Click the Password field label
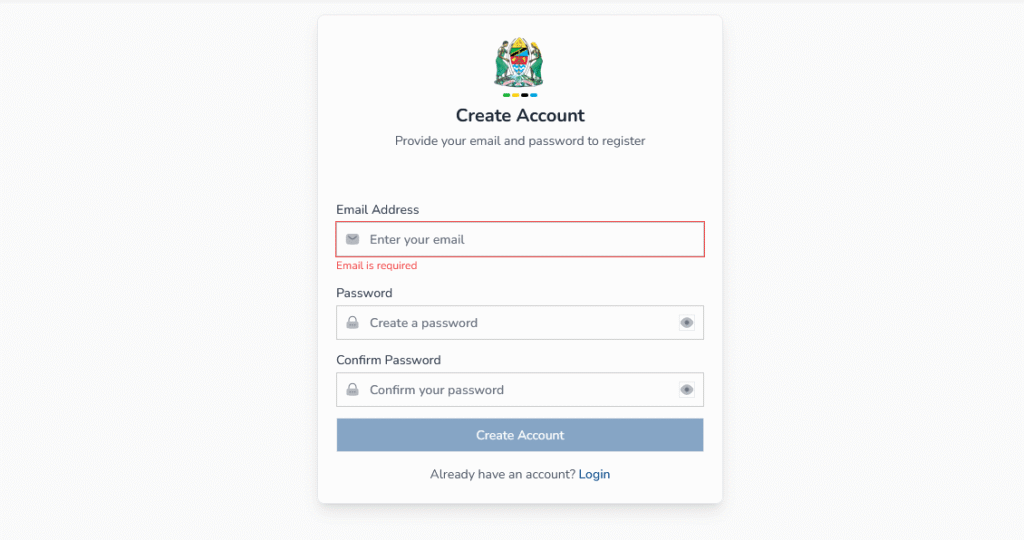 click(364, 293)
